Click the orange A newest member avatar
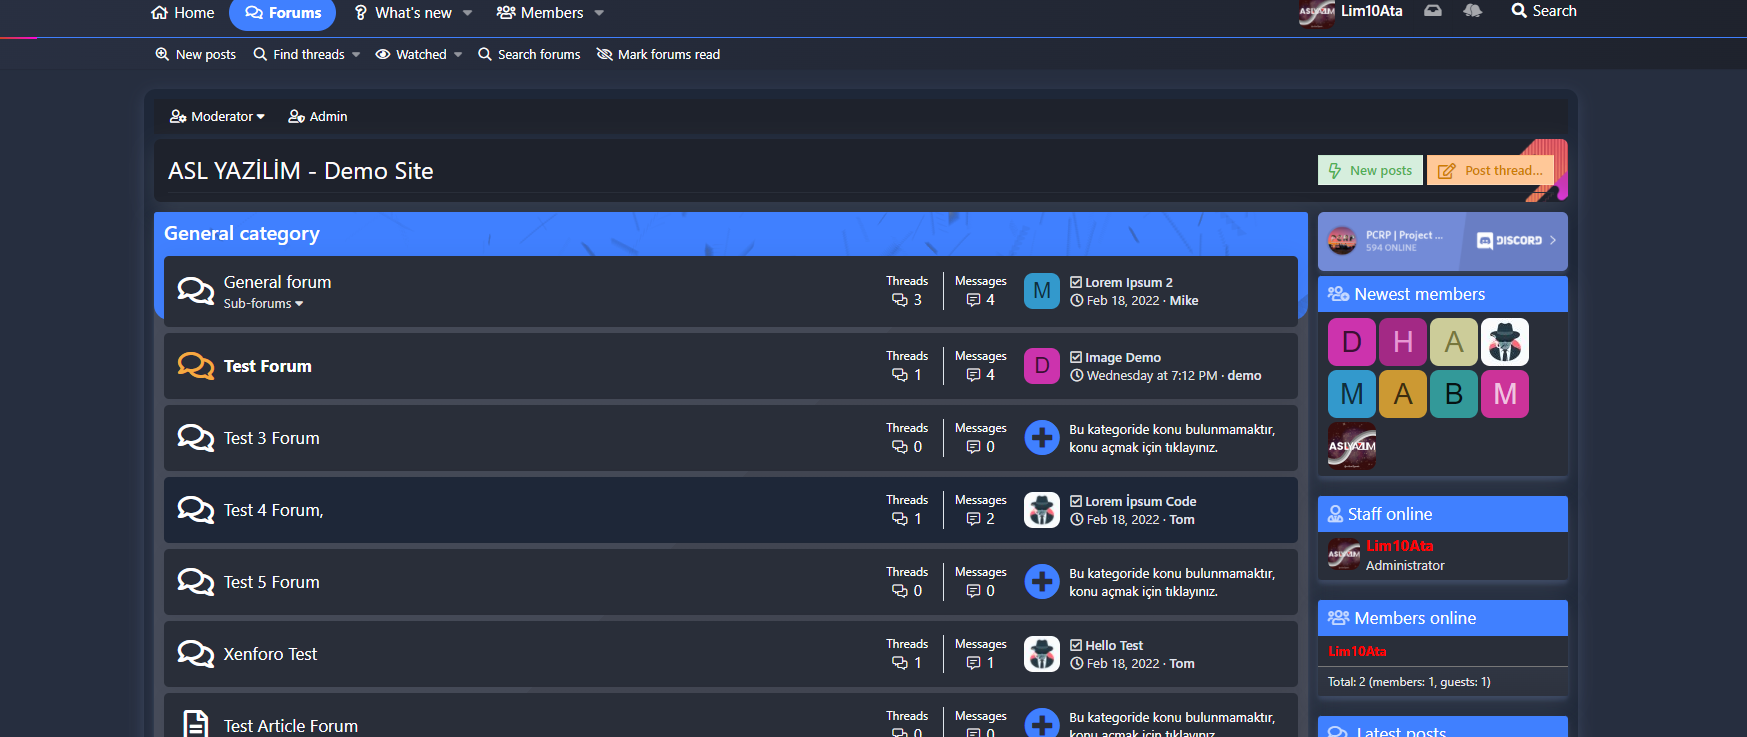The image size is (1747, 737). point(1403,394)
